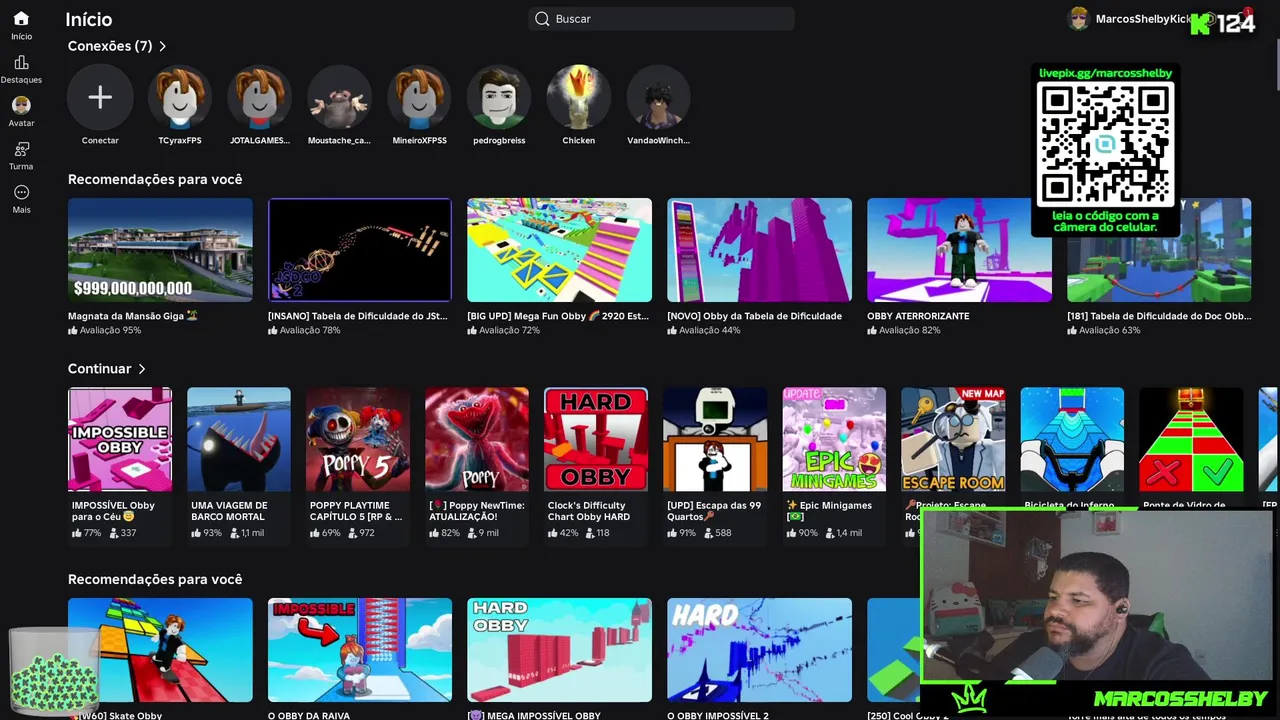Viewport: 1280px width, 720px height.
Task: Open NOVO Obby da Tabela de Dificuldade
Action: (759, 250)
